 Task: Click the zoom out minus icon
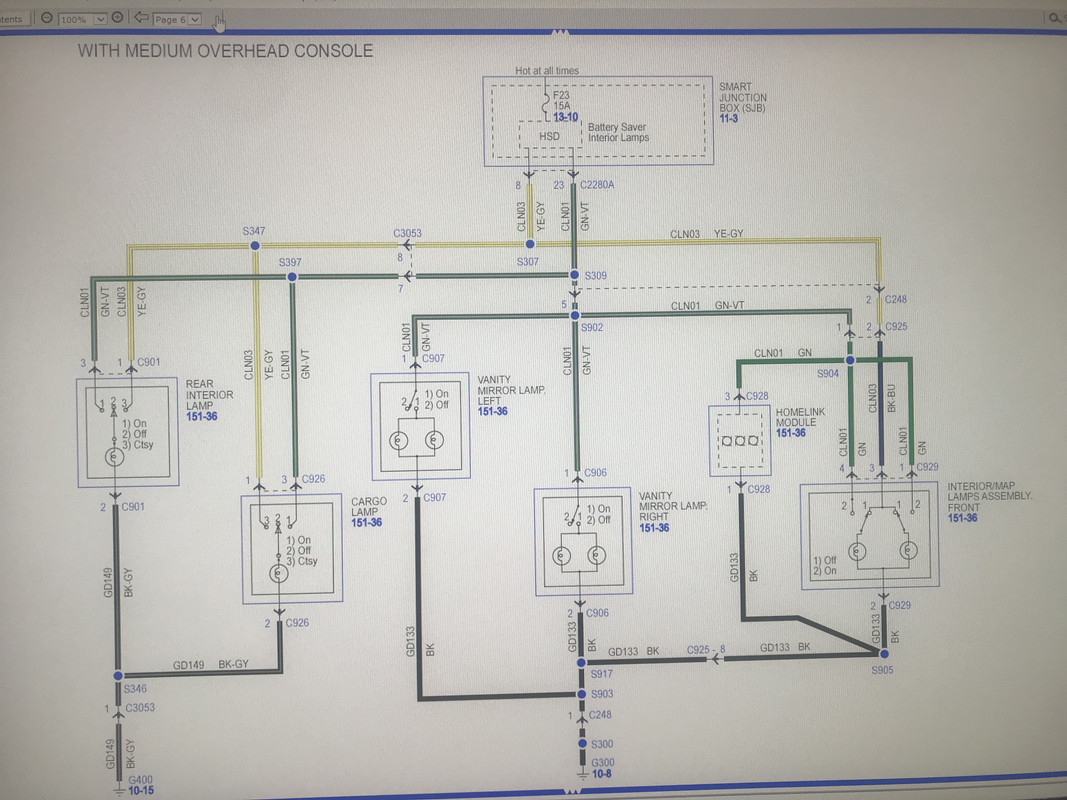[46, 18]
